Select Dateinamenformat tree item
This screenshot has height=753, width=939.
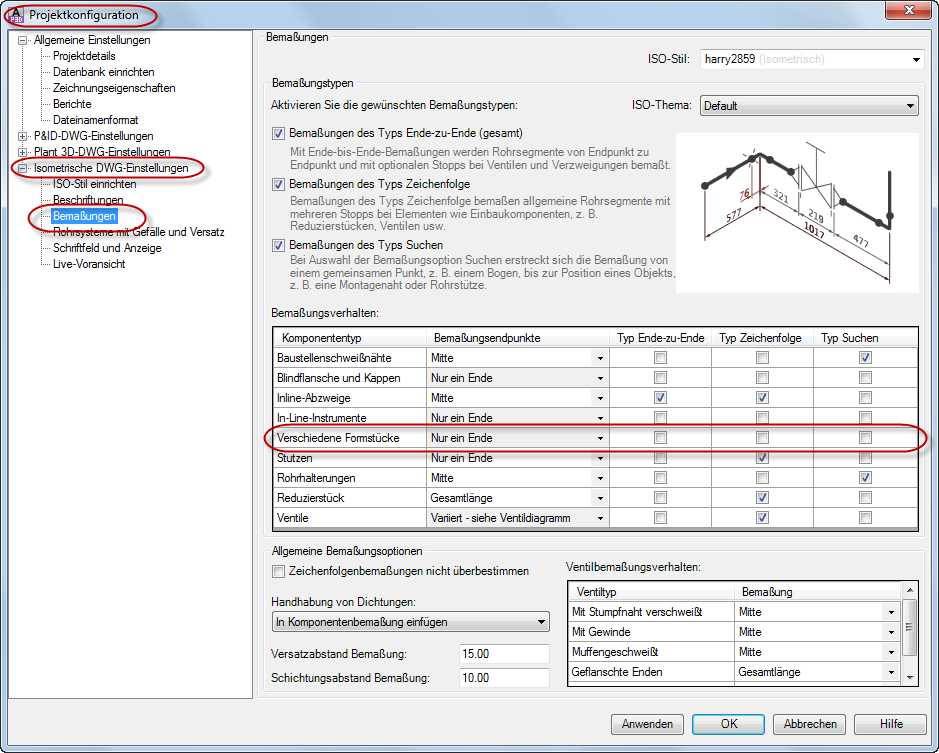[95, 120]
